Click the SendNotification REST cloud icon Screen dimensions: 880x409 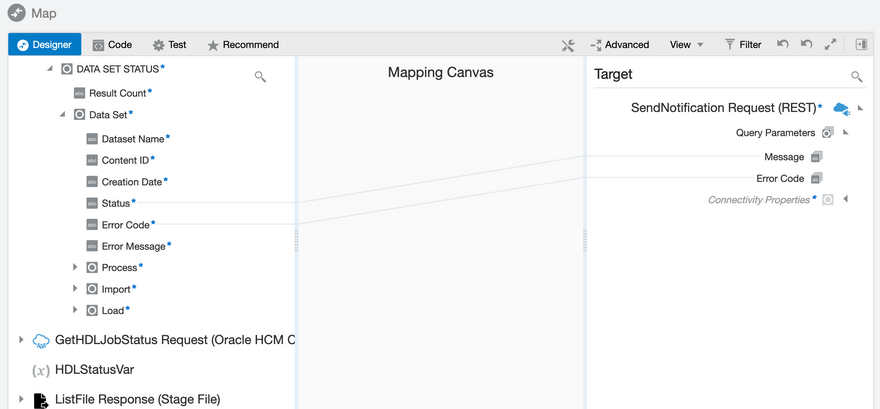pos(840,108)
